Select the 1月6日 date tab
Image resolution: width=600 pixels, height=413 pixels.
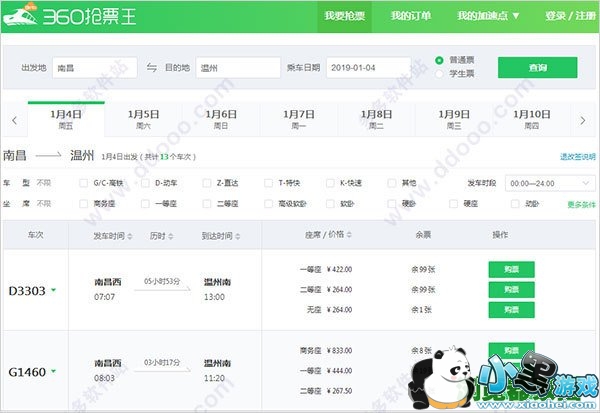coord(223,119)
